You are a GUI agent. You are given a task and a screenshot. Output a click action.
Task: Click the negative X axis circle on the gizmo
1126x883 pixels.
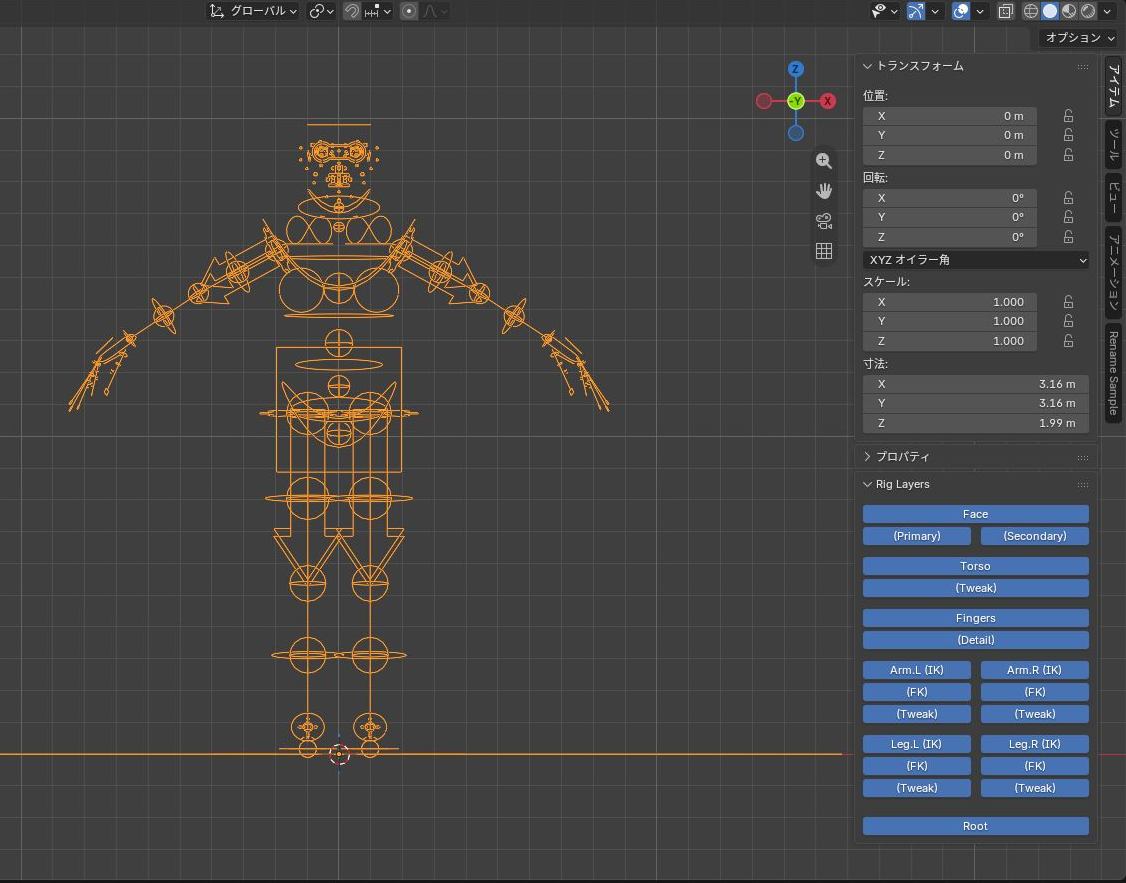(764, 101)
